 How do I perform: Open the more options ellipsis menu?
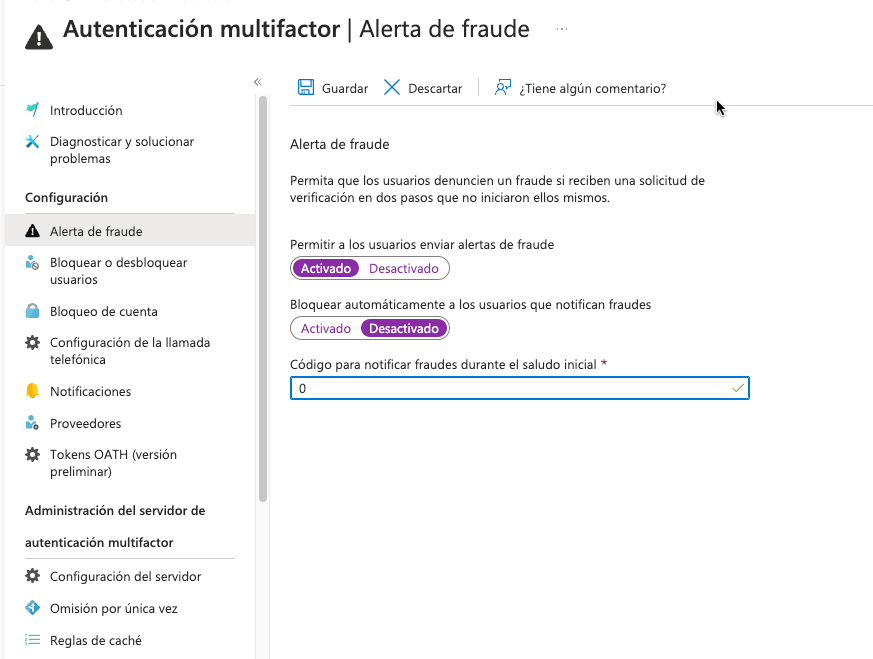tap(562, 30)
